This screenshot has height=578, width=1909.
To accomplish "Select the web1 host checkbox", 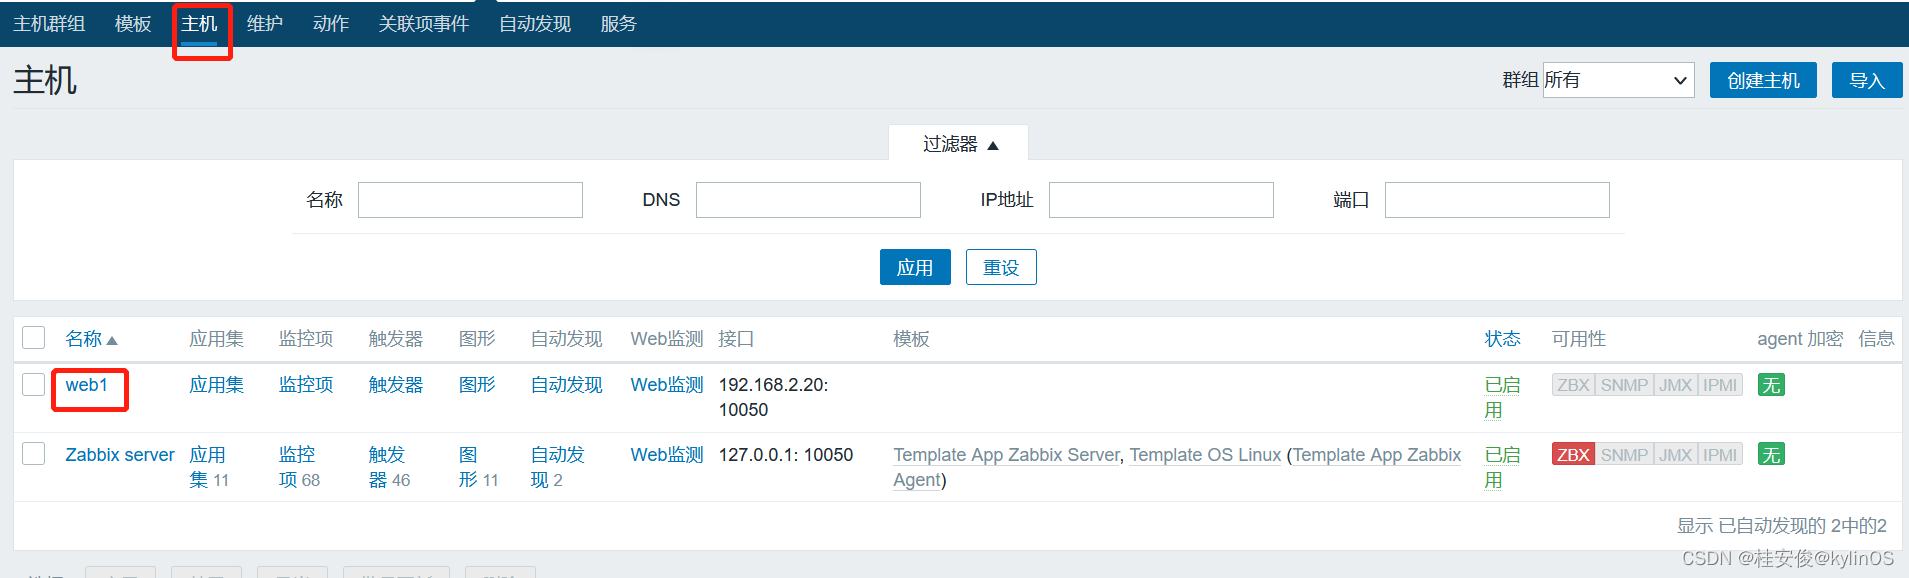I will click(x=34, y=385).
